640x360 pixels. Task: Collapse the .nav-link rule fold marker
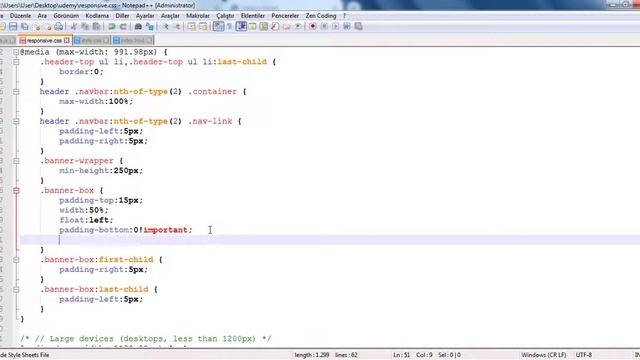[16, 121]
